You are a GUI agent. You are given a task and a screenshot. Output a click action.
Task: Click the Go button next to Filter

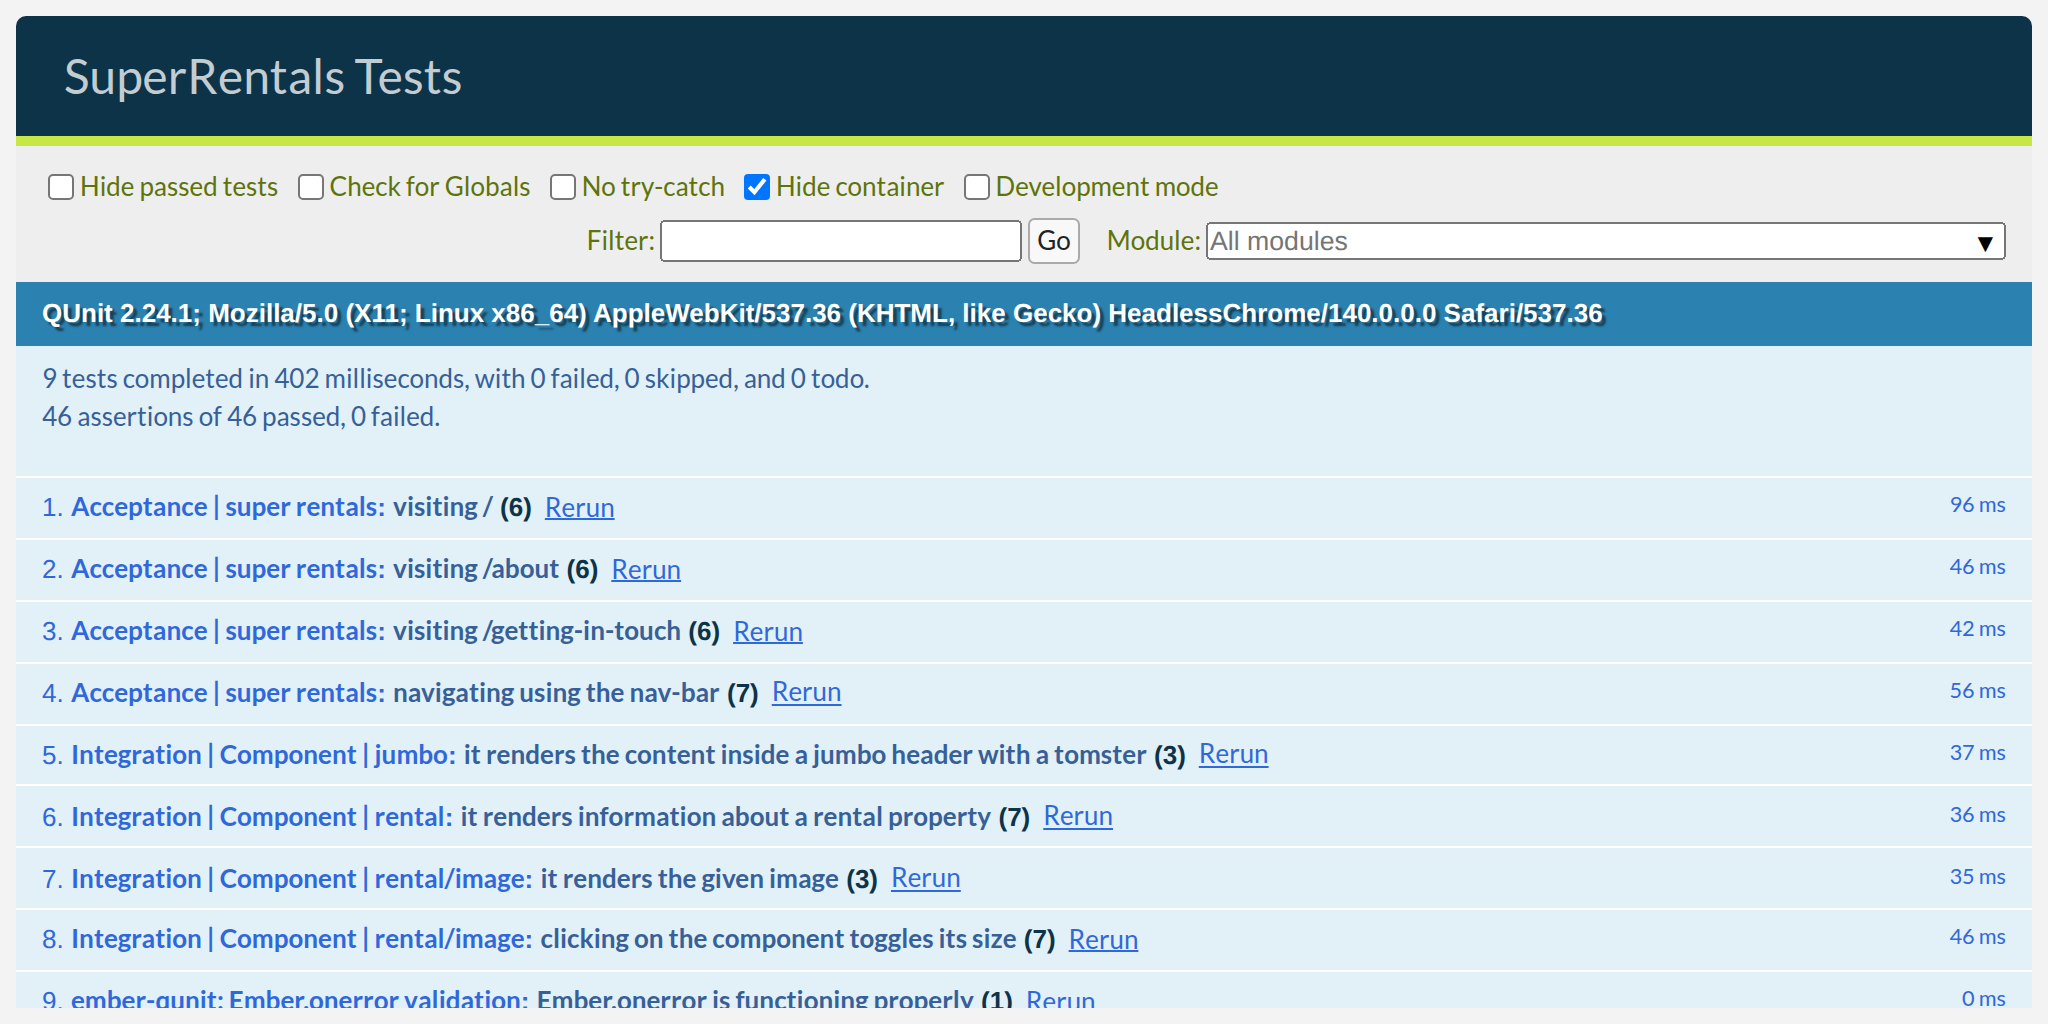1053,241
